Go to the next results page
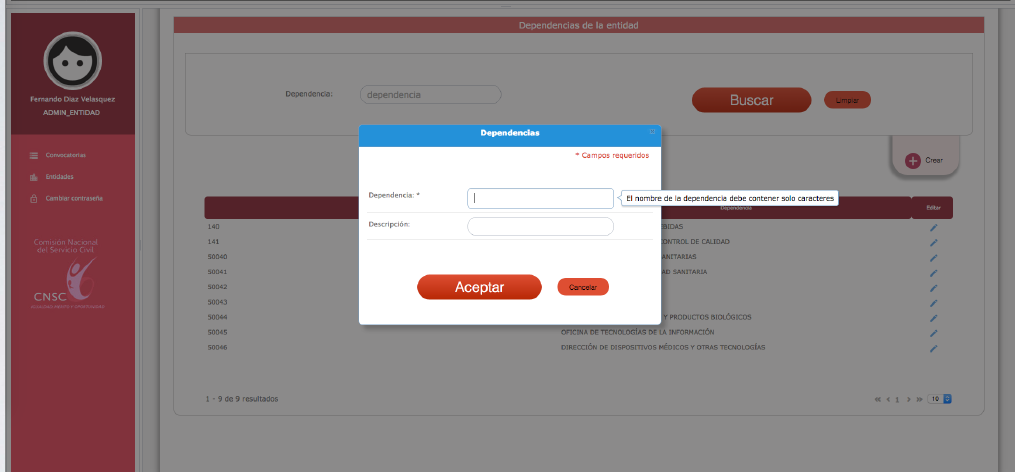 pyautogui.click(x=908, y=399)
